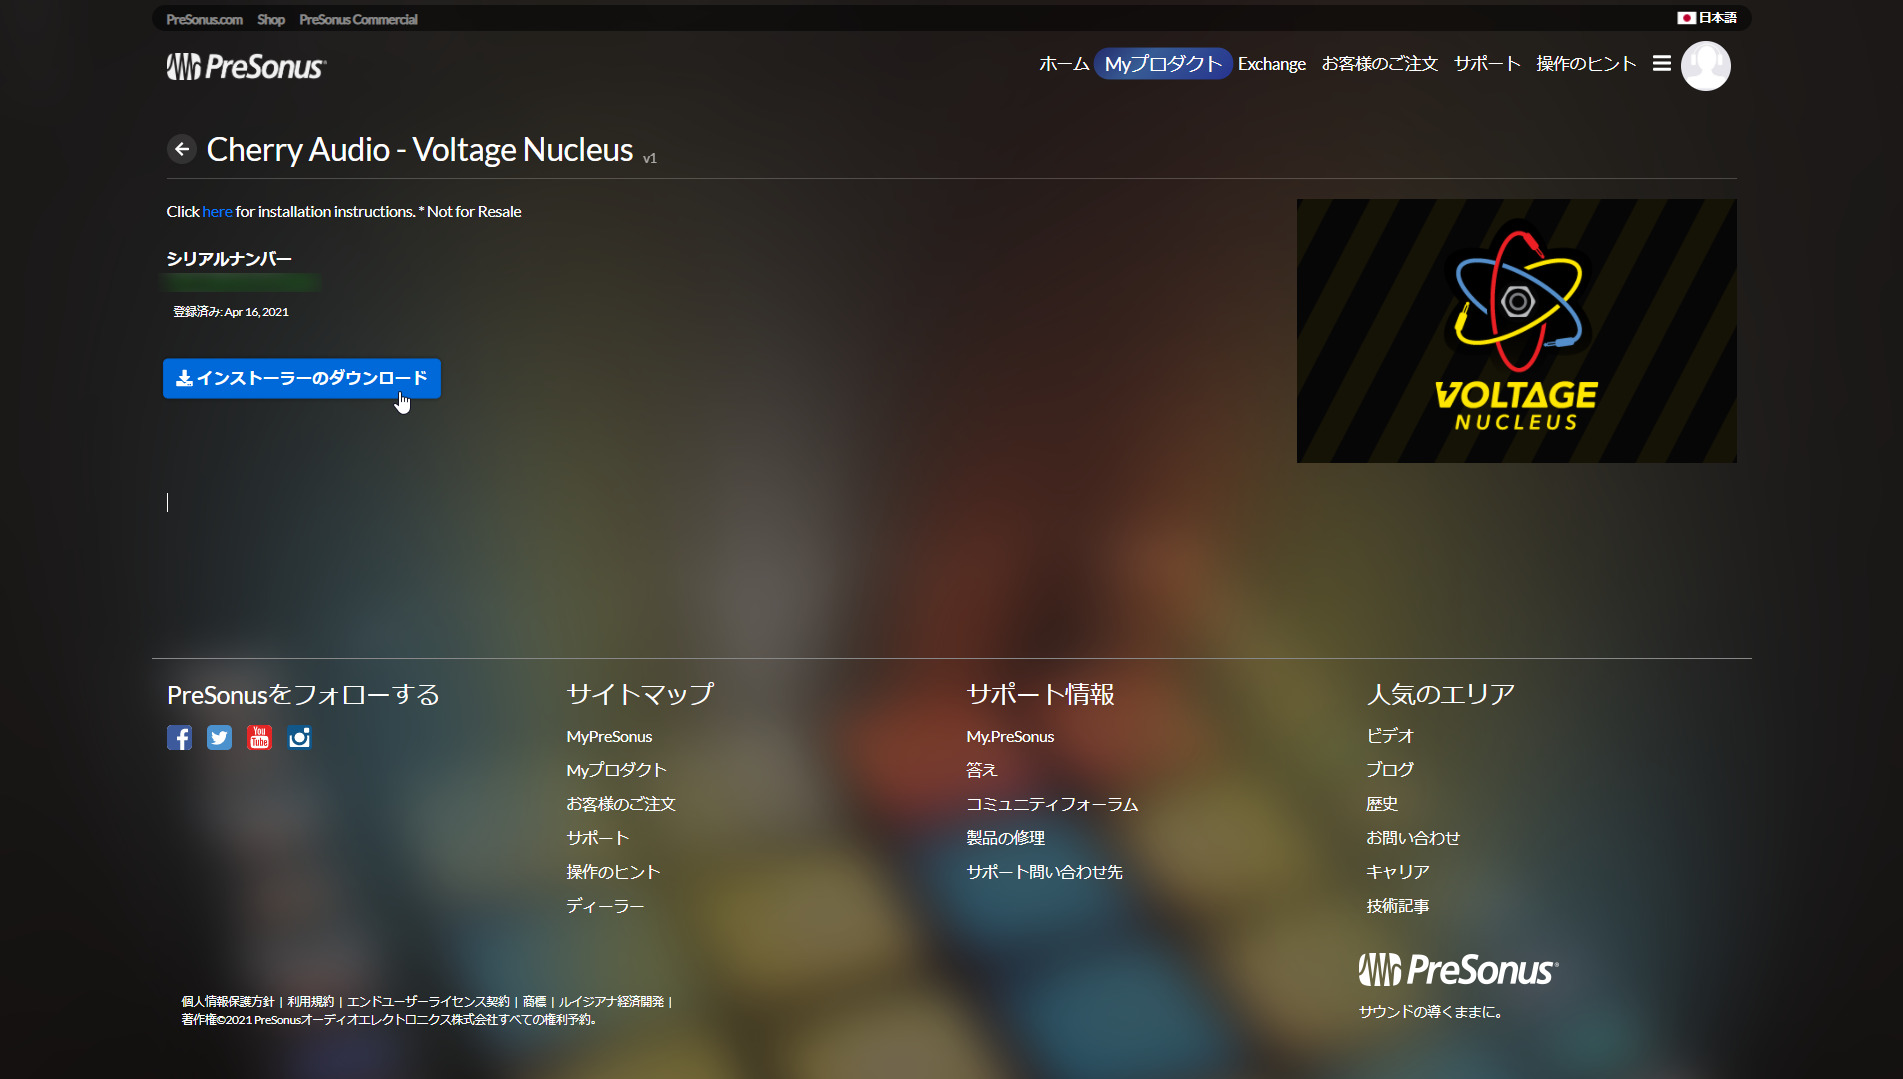Click the PreSonus logo in footer
The height and width of the screenshot is (1079, 1903).
point(1458,970)
